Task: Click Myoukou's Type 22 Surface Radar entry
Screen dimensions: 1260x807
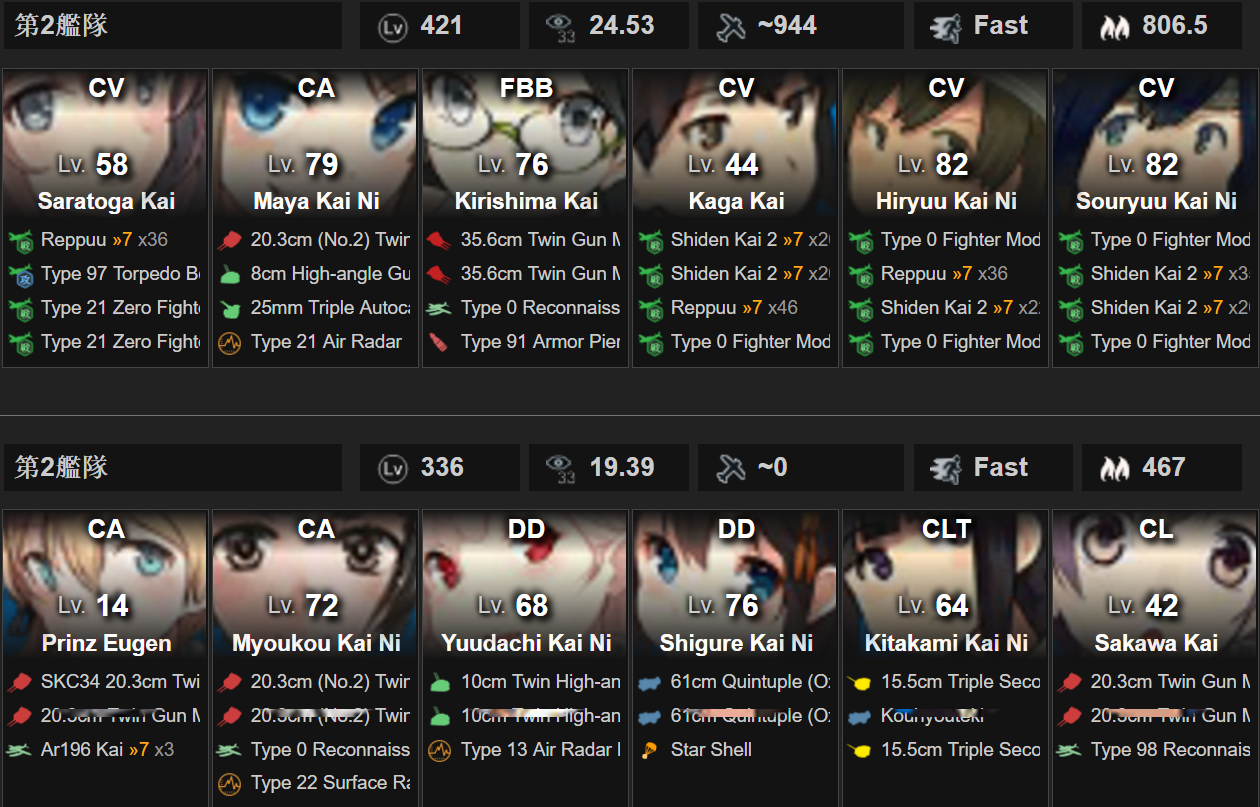Action: pos(316,784)
